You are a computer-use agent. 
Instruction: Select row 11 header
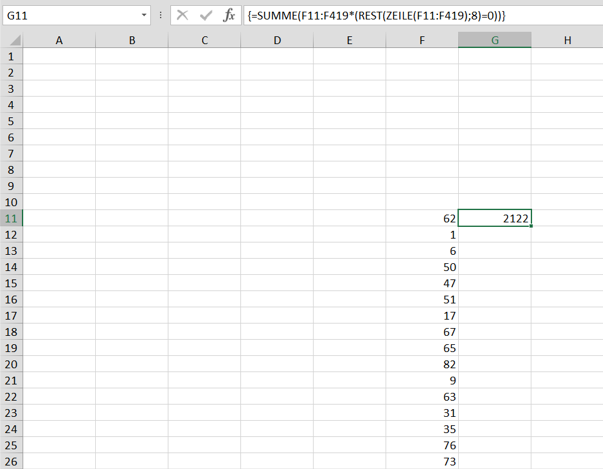point(11,218)
